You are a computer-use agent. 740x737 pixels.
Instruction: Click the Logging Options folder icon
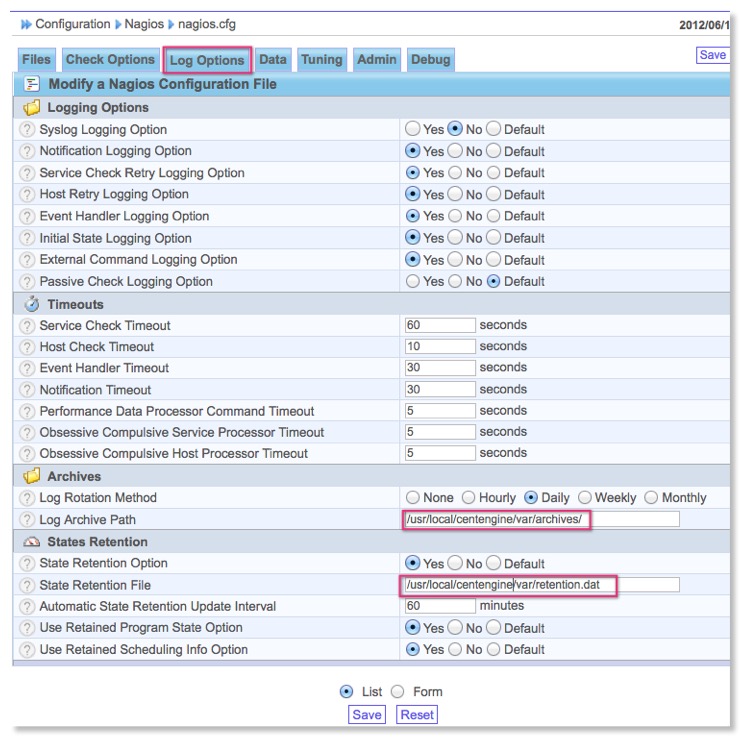[x=32, y=108]
